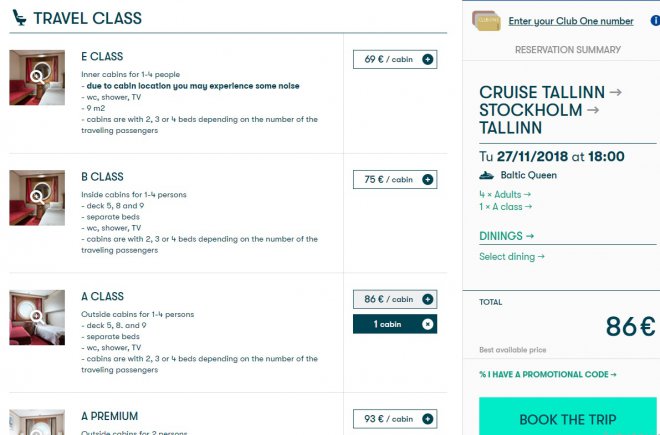Select the 69 € E Class cabin button
The image size is (660, 435).
(389, 60)
